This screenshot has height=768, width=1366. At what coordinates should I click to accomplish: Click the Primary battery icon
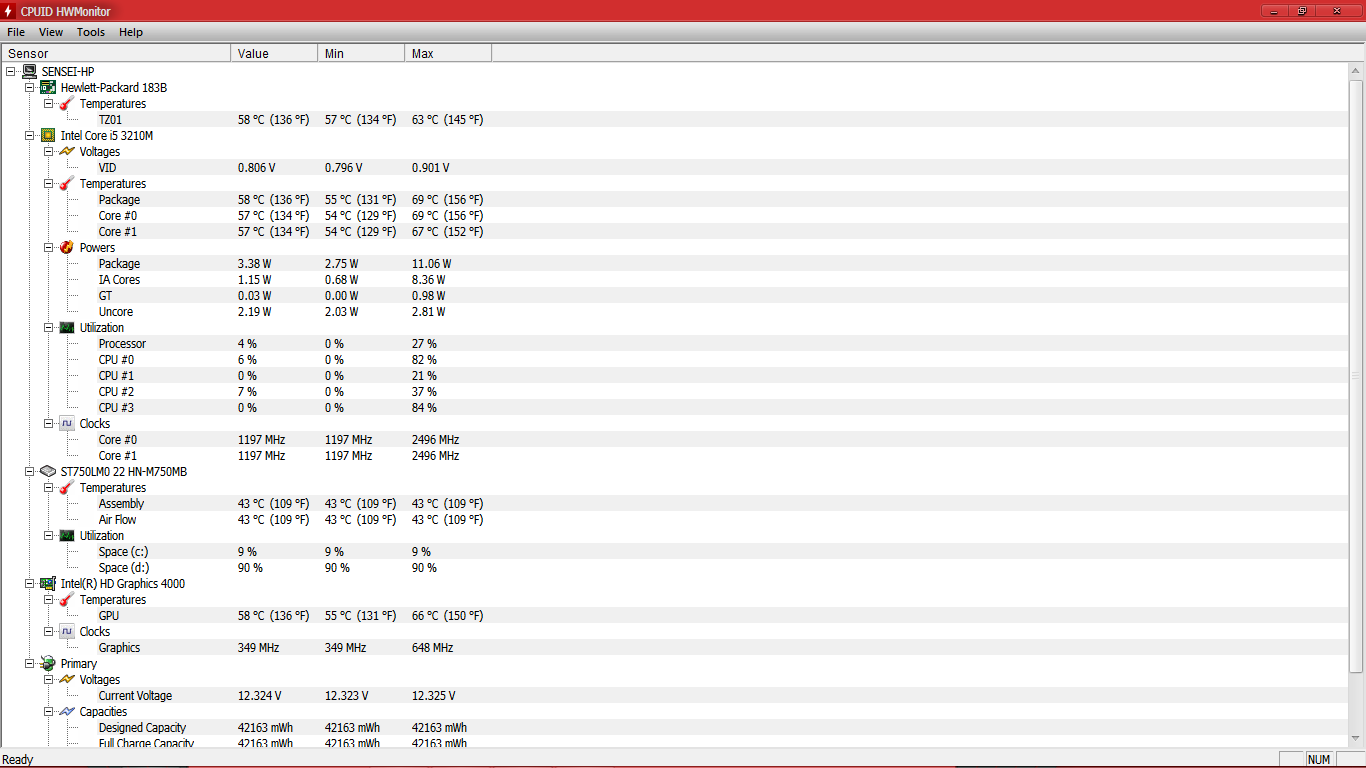tap(48, 664)
